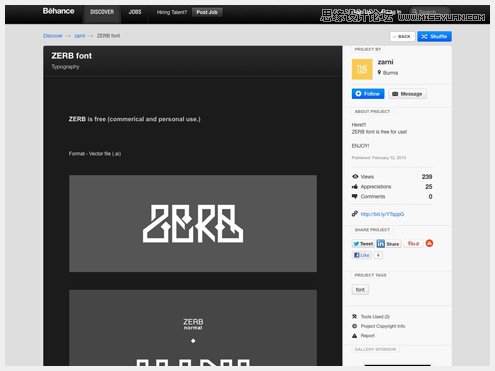Click the Behance logo
Image resolution: width=495 pixels, height=371 pixels.
[58, 11]
